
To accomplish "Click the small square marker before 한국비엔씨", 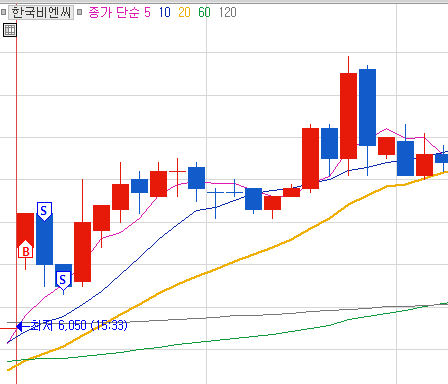I will click(x=3, y=12).
